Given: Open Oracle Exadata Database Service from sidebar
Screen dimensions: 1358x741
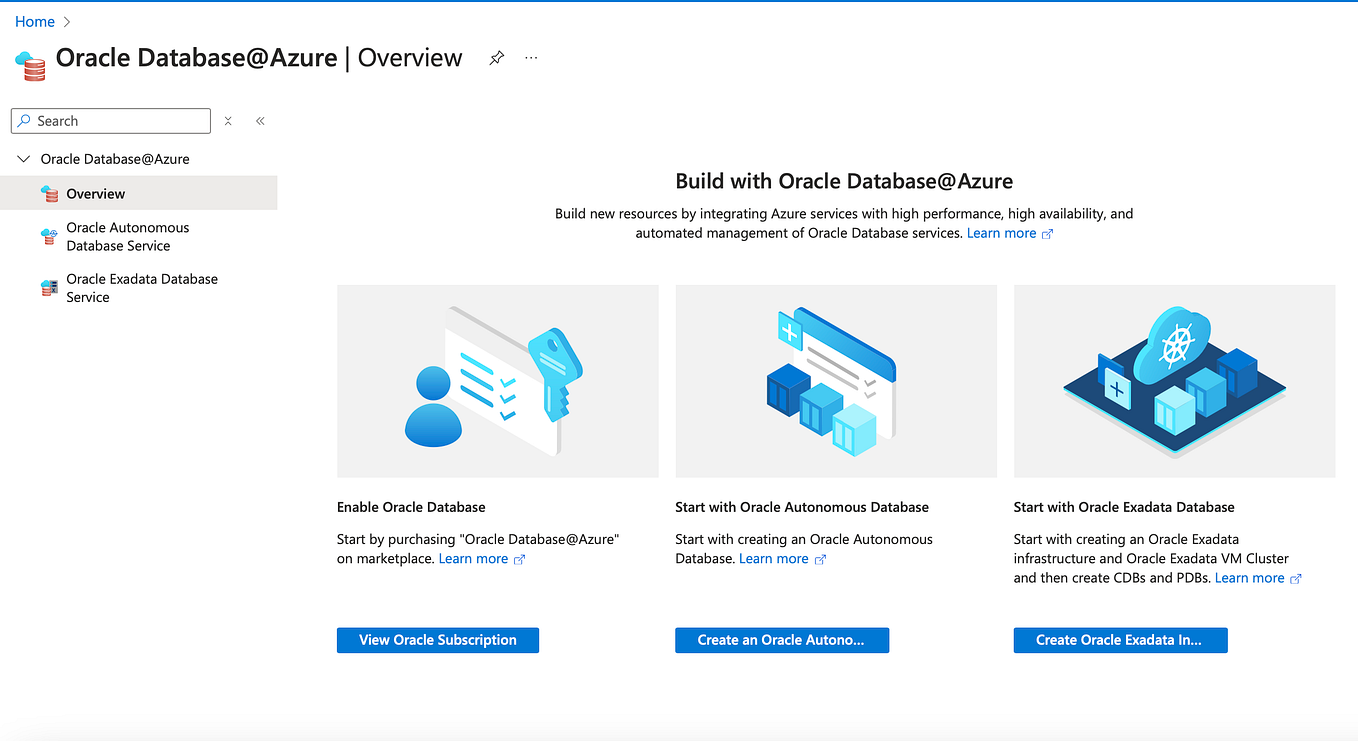Looking at the screenshot, I should coord(141,287).
